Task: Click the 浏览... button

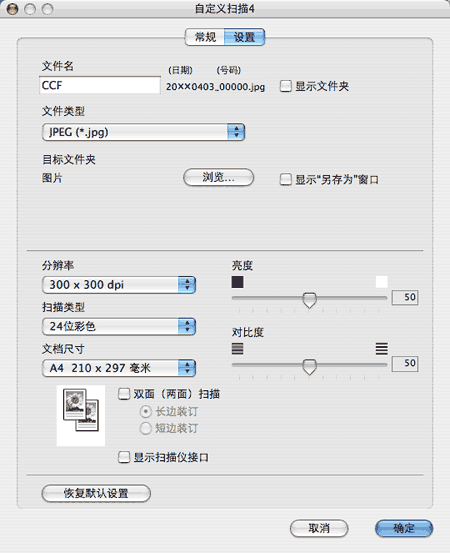Action: pos(218,177)
